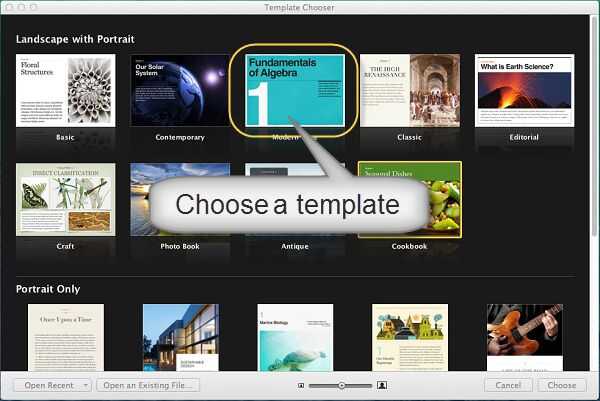600x401 pixels.
Task: Select the Editorial Earth Science template
Action: [x=524, y=90]
